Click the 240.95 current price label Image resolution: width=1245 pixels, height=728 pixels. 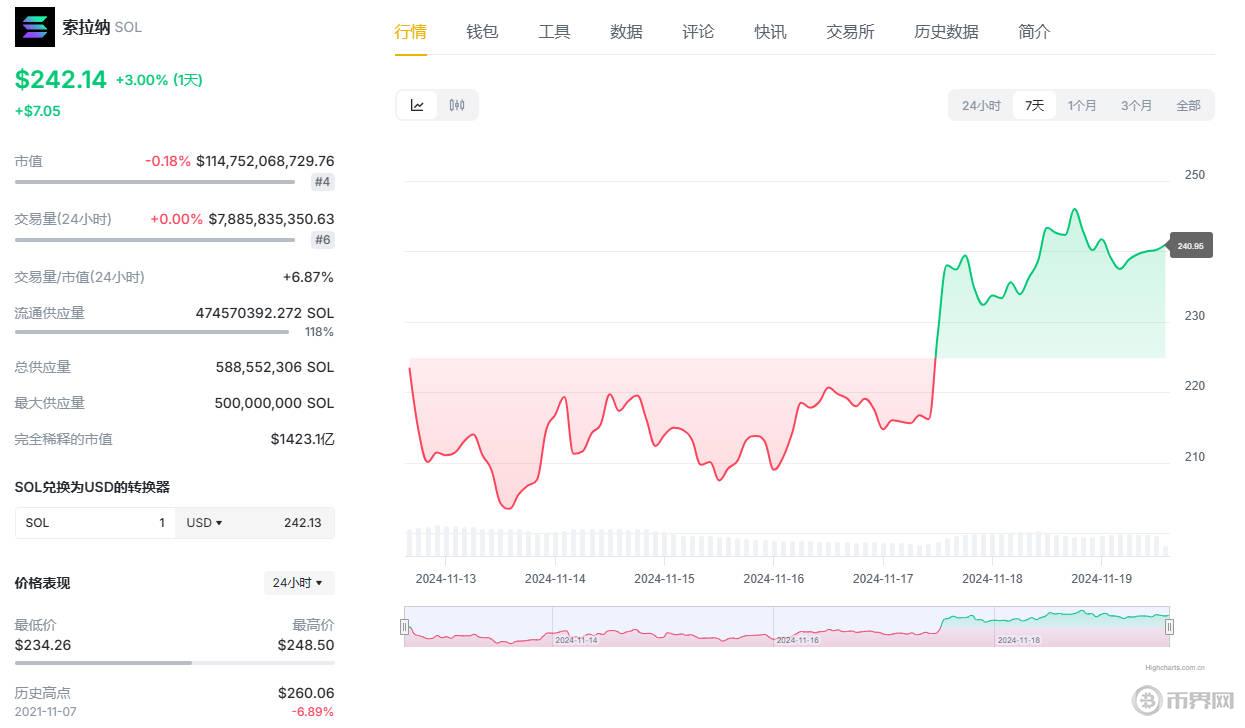tap(1190, 246)
